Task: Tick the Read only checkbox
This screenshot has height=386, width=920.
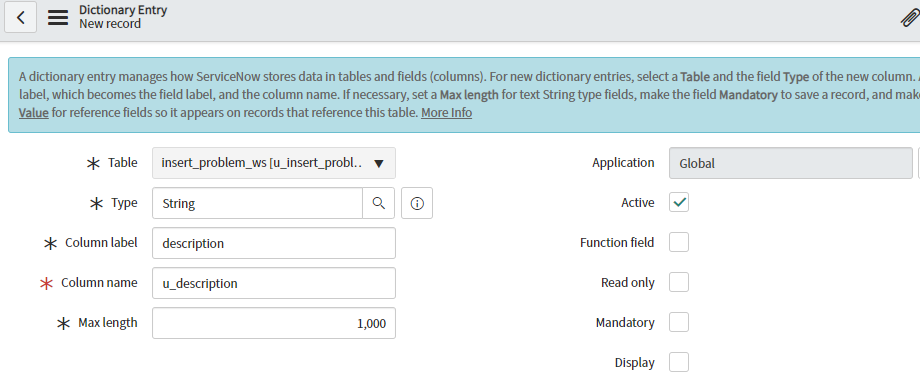Action: (679, 282)
